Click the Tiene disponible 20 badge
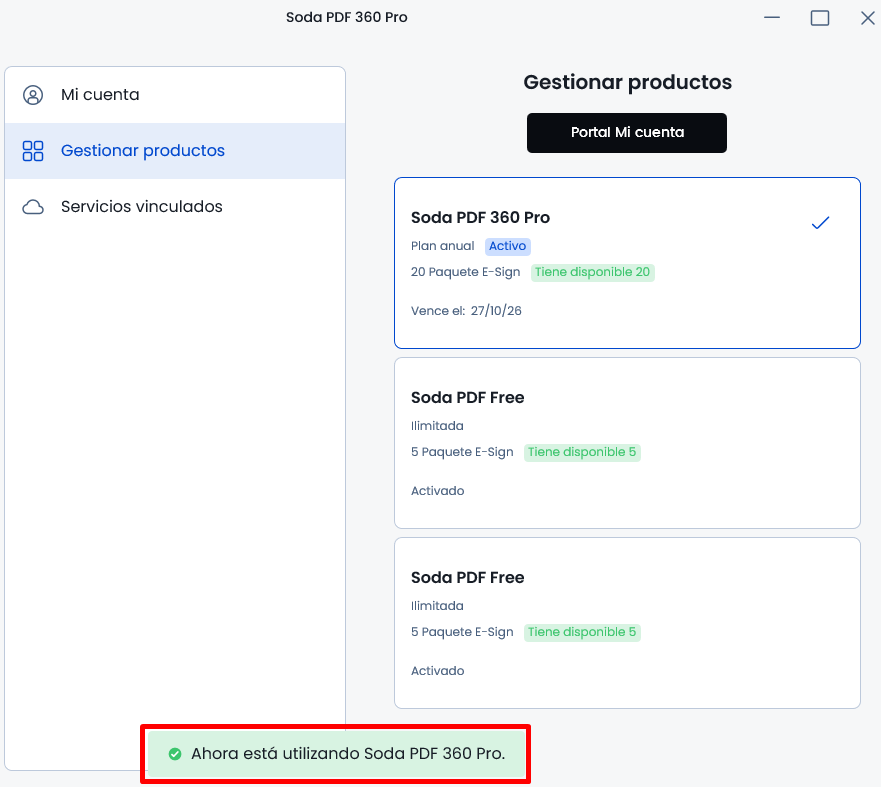Image resolution: width=881 pixels, height=787 pixels. coord(592,272)
